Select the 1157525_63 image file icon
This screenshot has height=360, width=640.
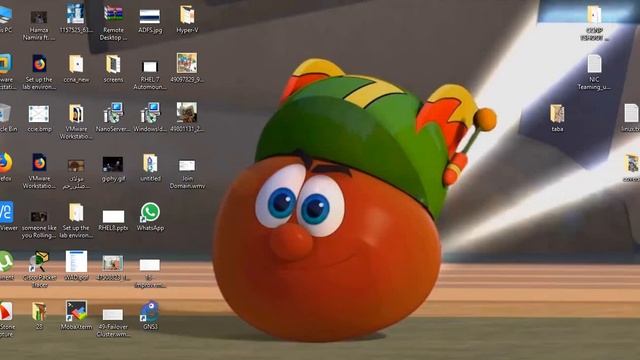point(76,13)
